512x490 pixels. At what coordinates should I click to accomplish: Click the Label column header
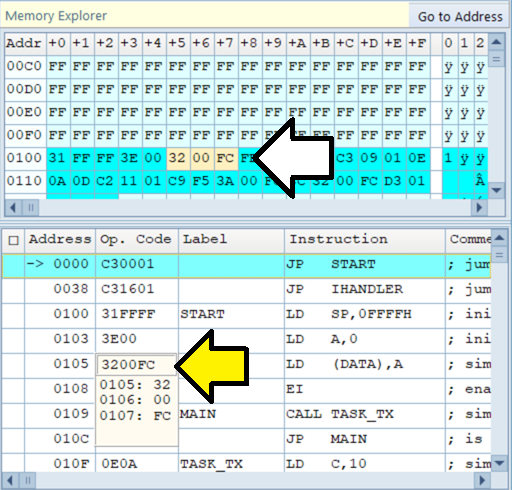(x=231, y=239)
